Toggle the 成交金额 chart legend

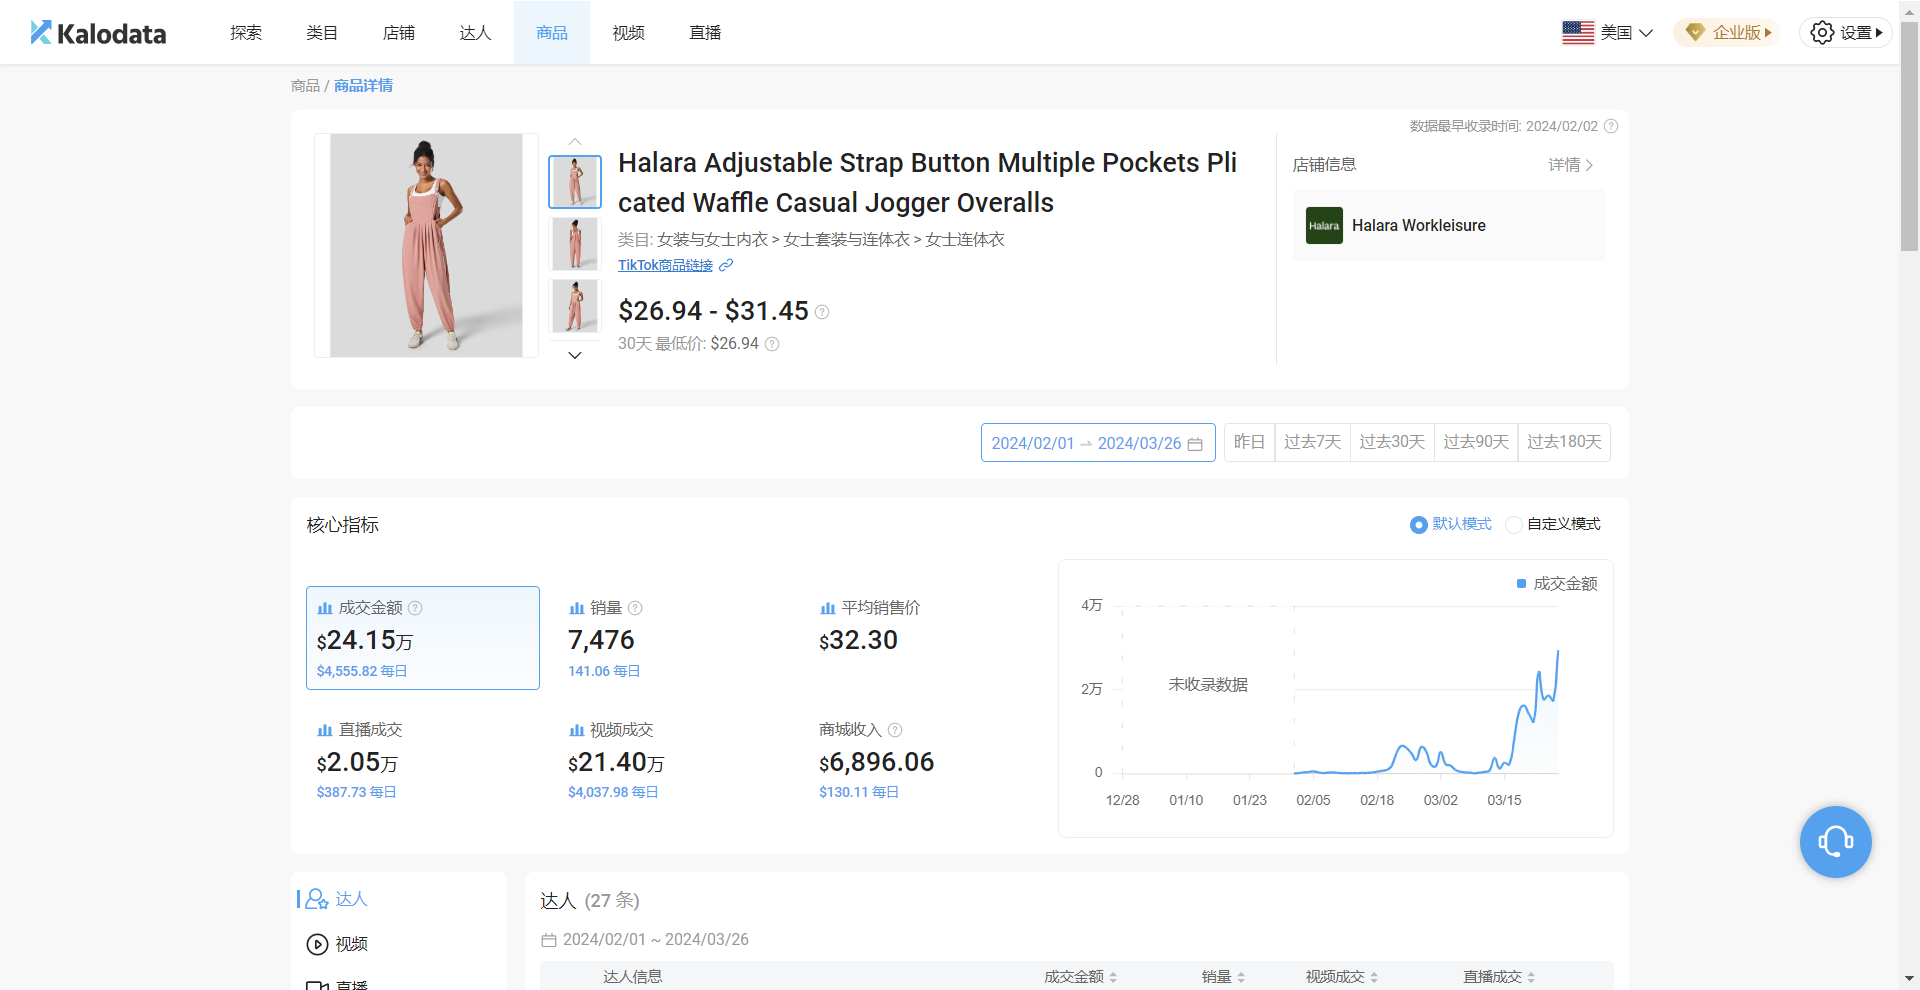pyautogui.click(x=1557, y=584)
